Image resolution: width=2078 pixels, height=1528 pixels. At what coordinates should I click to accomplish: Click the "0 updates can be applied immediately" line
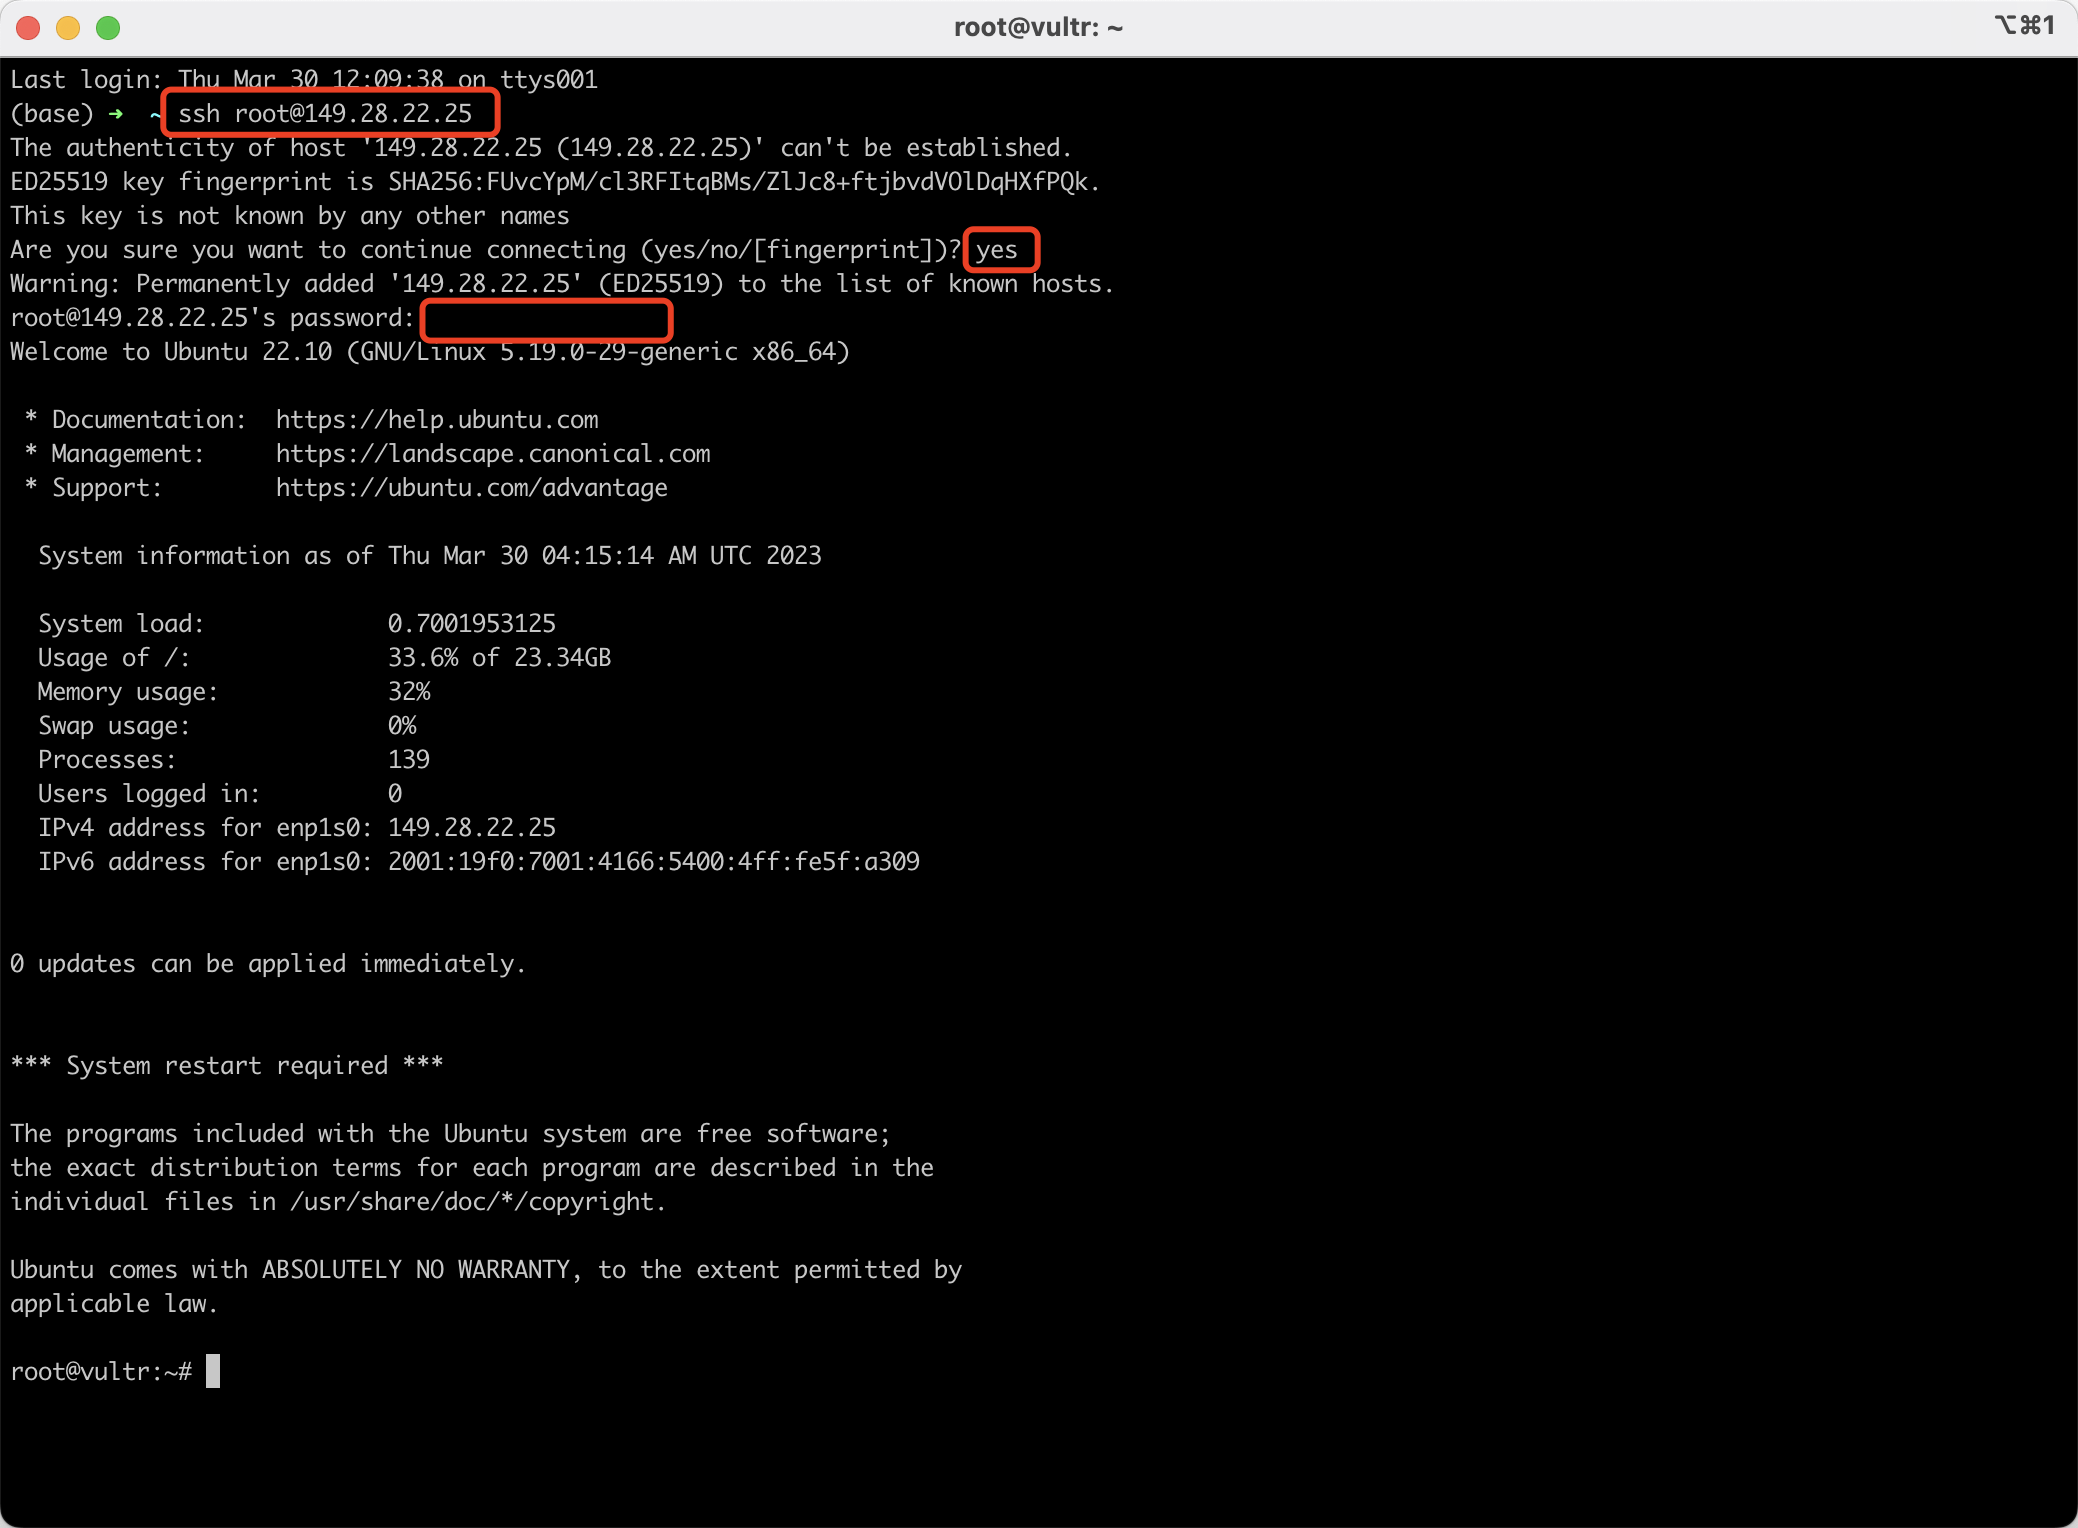(x=268, y=964)
